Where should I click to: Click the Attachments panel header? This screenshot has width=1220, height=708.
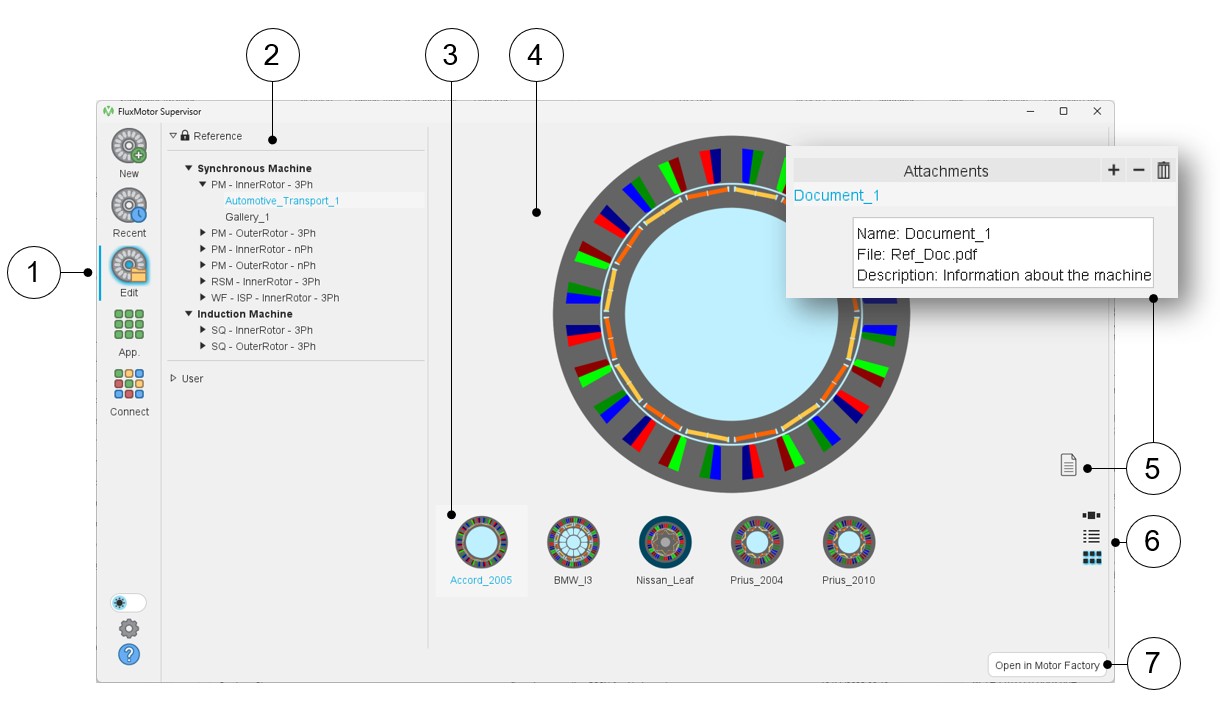(946, 171)
